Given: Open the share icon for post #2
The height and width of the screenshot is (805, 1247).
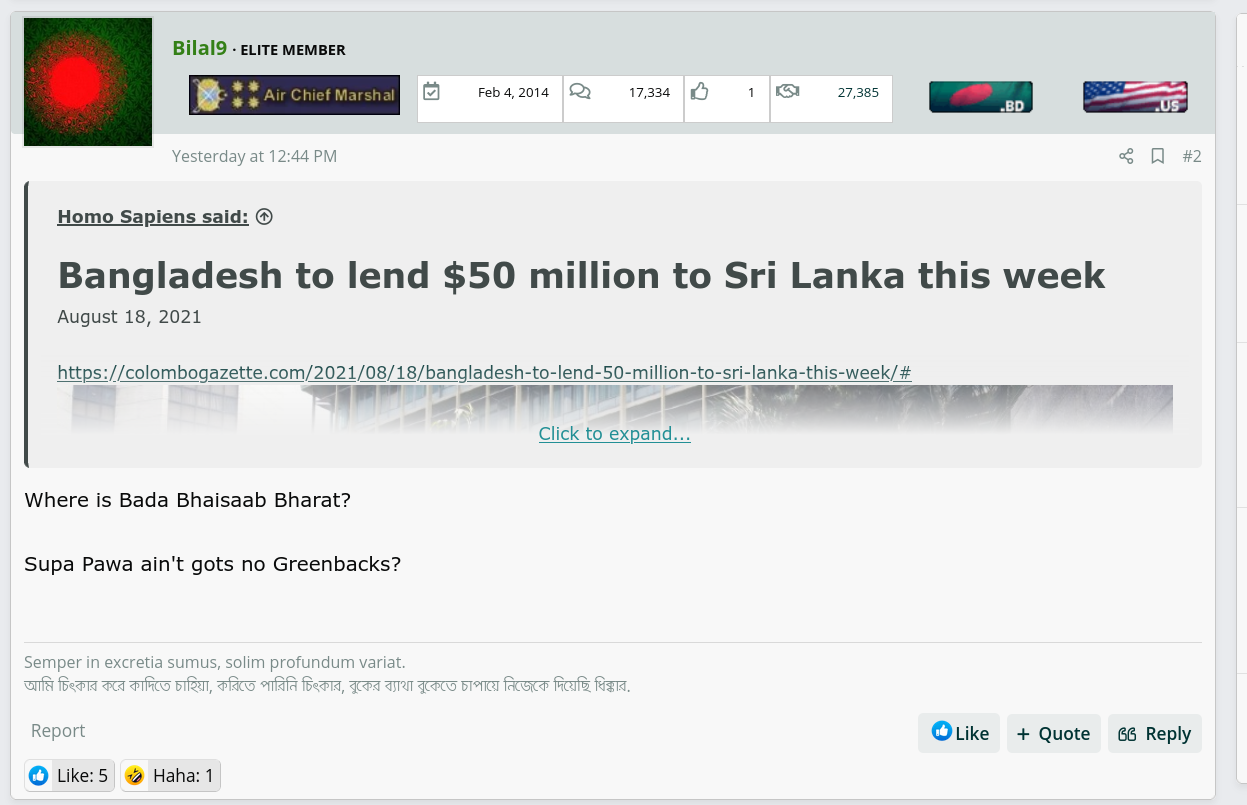Looking at the screenshot, I should point(1126,156).
